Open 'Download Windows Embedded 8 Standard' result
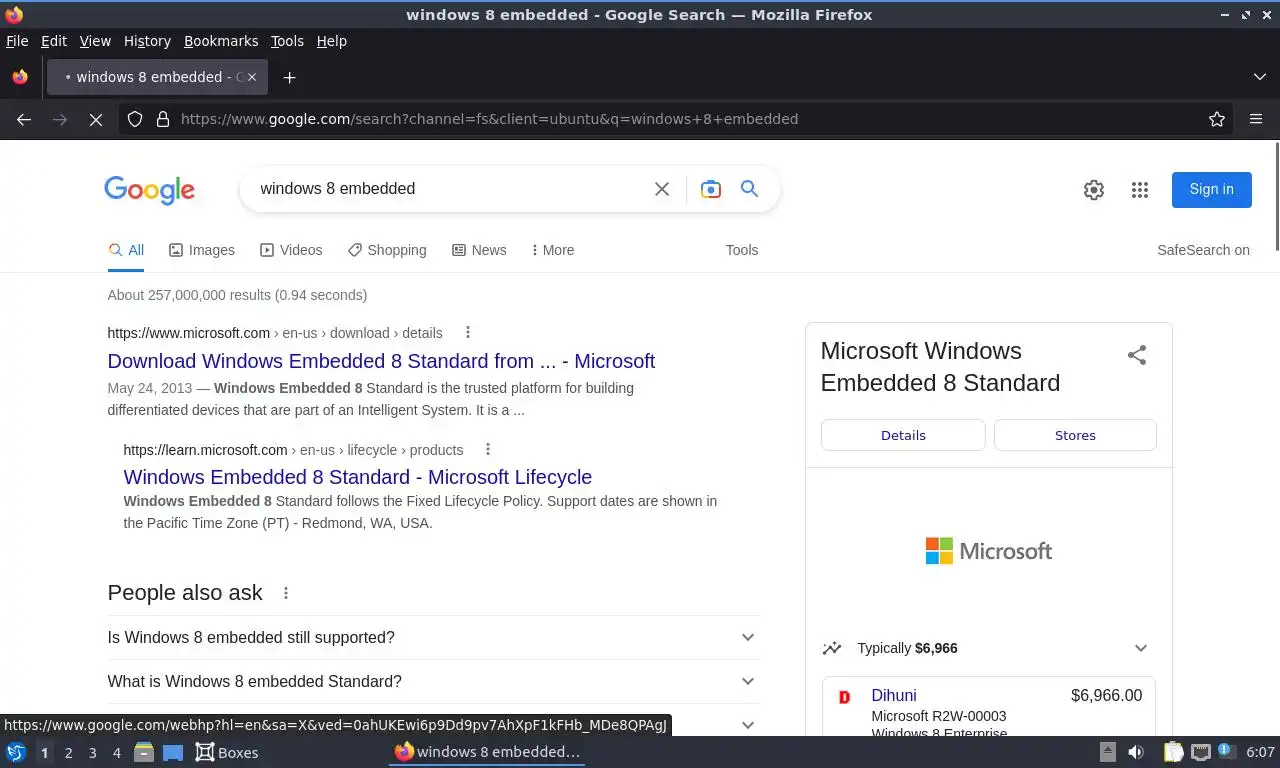This screenshot has width=1280, height=768. pos(381,361)
